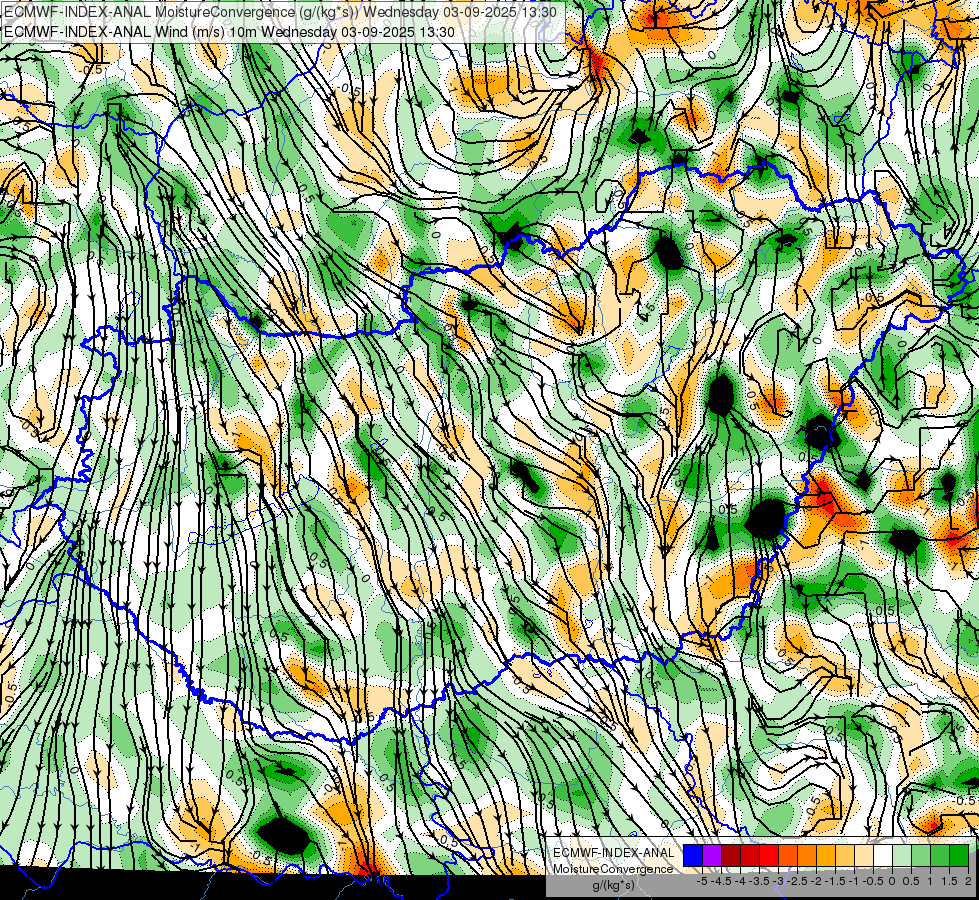Click the '-0.5' legend tick label
This screenshot has width=979, height=900.
point(873,881)
